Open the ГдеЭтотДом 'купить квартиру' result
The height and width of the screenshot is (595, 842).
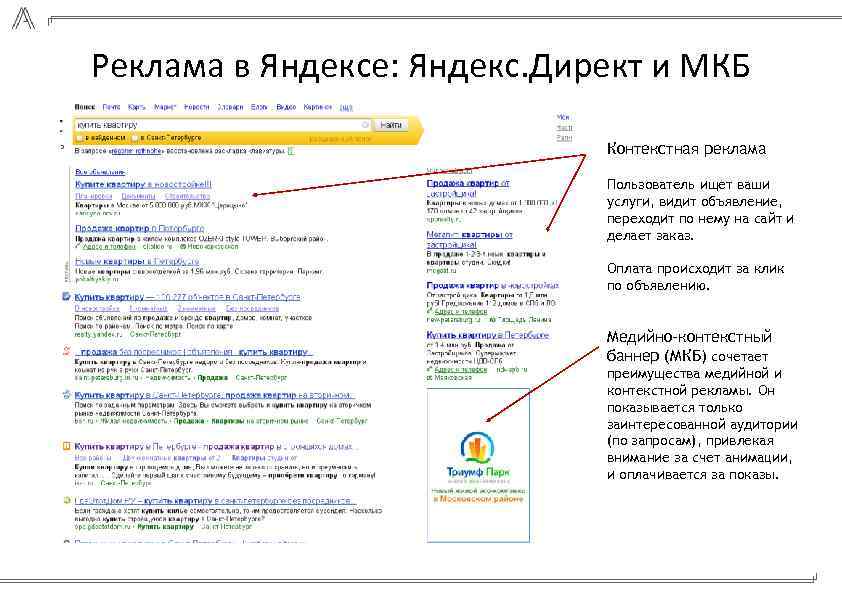[x=213, y=500]
